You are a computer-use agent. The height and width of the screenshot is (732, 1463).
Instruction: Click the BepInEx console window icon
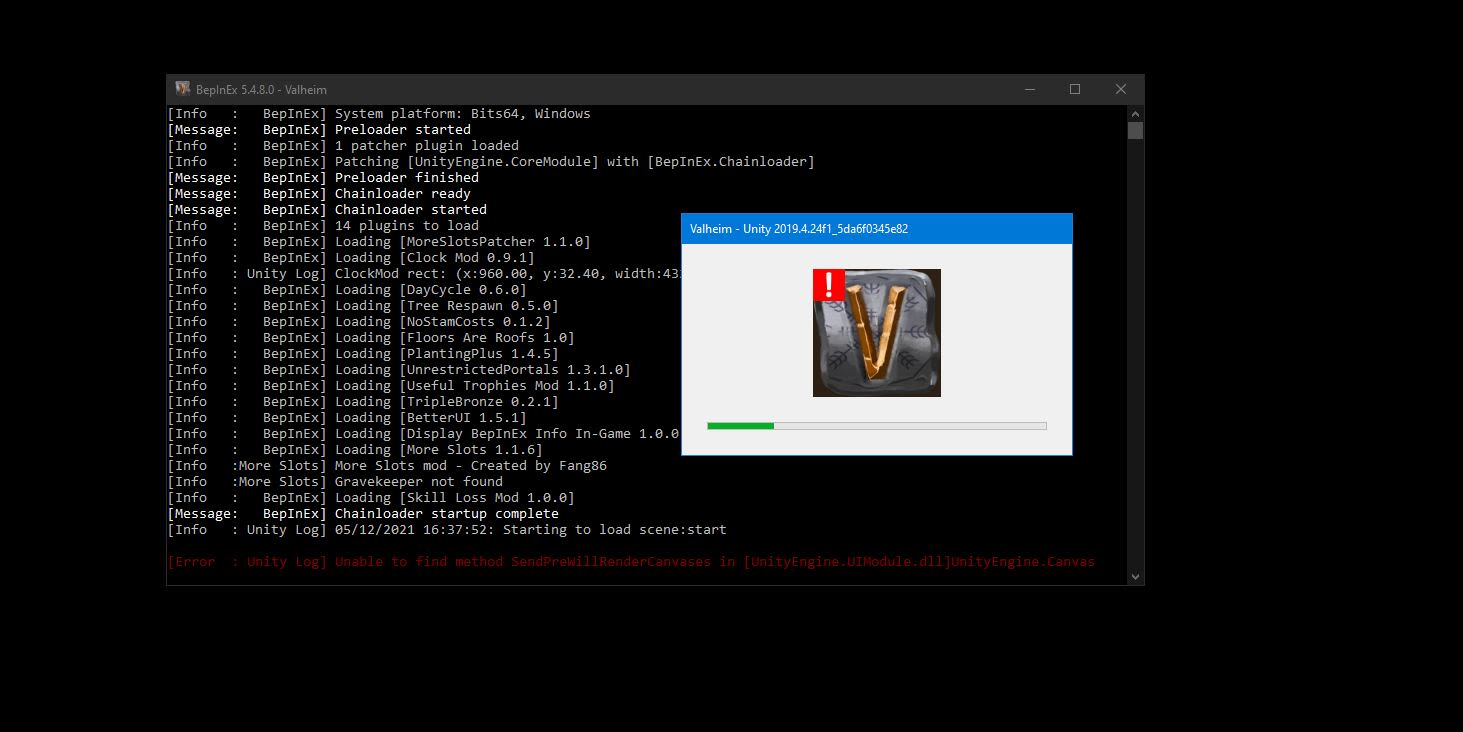[x=183, y=89]
